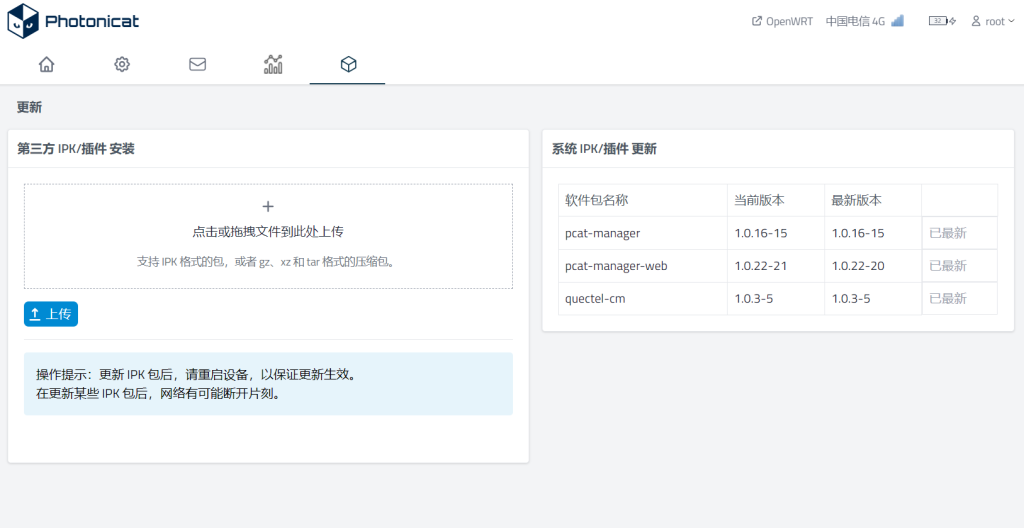Click the 4G signal strength icon
This screenshot has height=528, width=1024.
[x=897, y=21]
